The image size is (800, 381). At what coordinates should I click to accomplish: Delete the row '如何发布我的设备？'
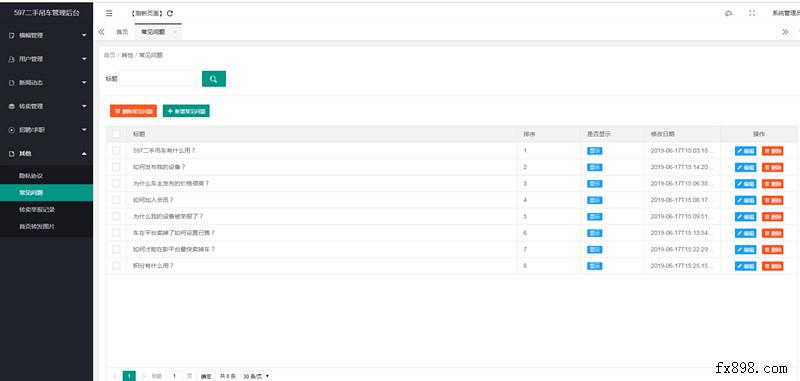click(772, 167)
